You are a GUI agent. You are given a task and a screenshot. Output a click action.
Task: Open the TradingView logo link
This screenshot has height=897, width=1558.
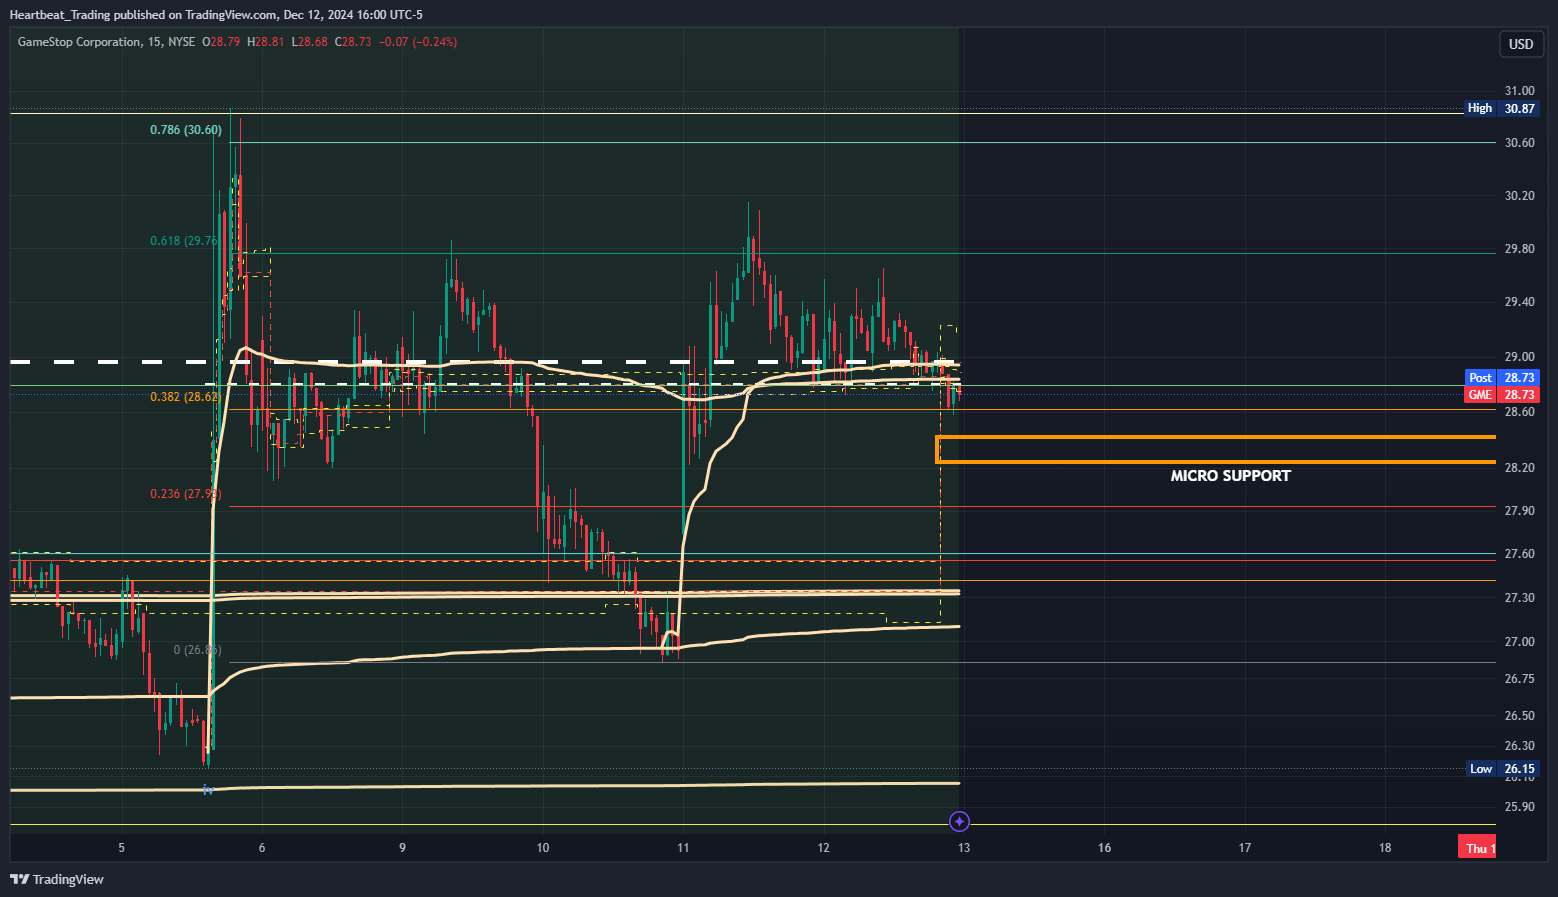(x=57, y=879)
